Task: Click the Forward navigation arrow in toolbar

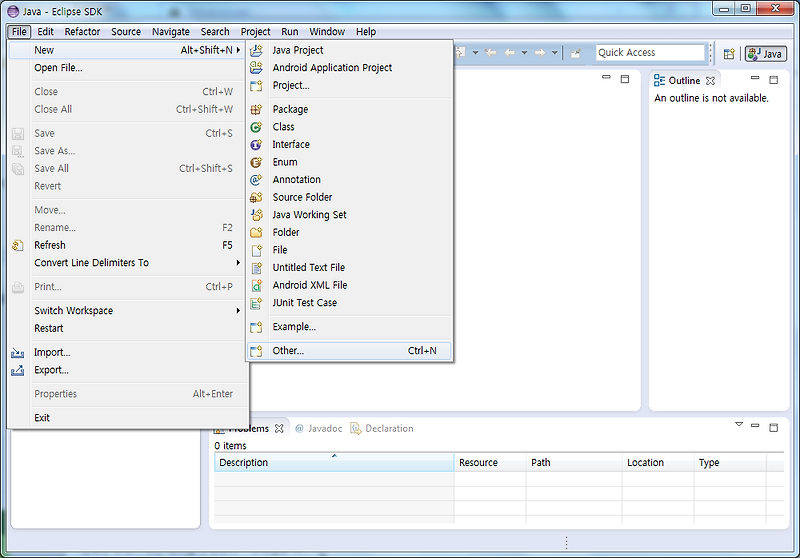Action: point(540,53)
